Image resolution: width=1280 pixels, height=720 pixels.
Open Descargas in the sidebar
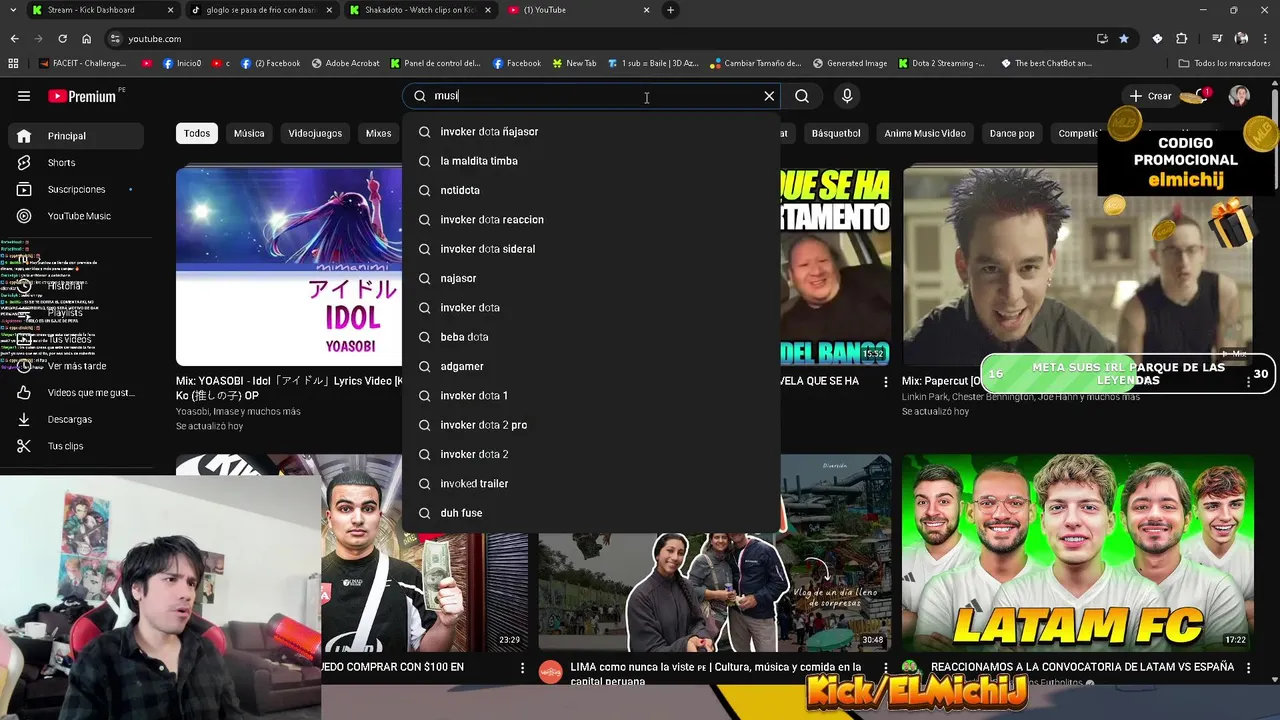point(76,419)
